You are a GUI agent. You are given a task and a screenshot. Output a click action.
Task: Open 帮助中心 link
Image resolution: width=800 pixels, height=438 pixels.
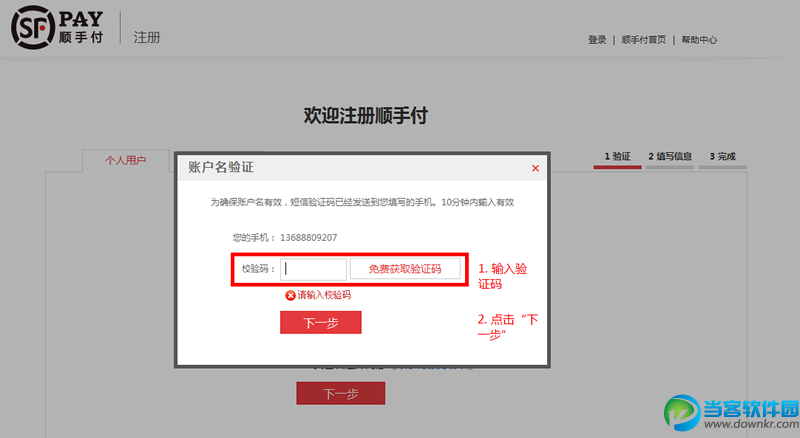pos(699,40)
